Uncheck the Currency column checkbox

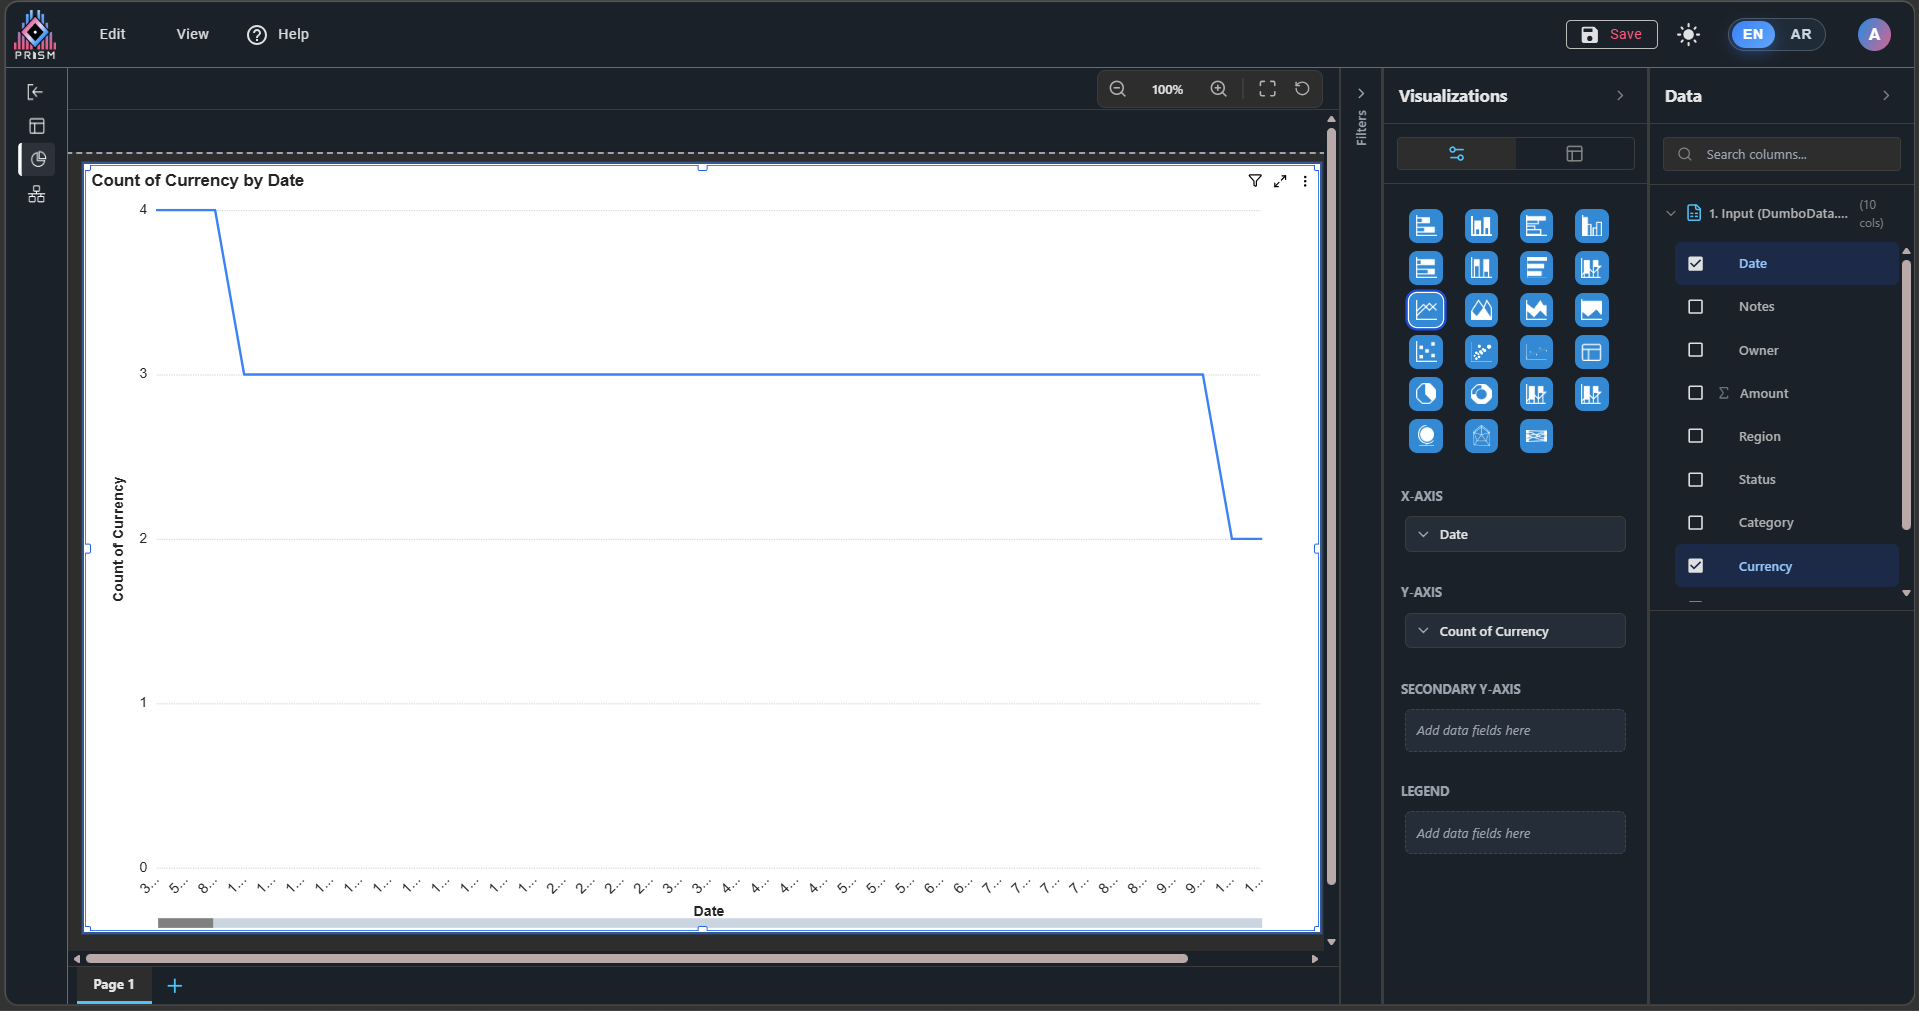click(x=1695, y=566)
